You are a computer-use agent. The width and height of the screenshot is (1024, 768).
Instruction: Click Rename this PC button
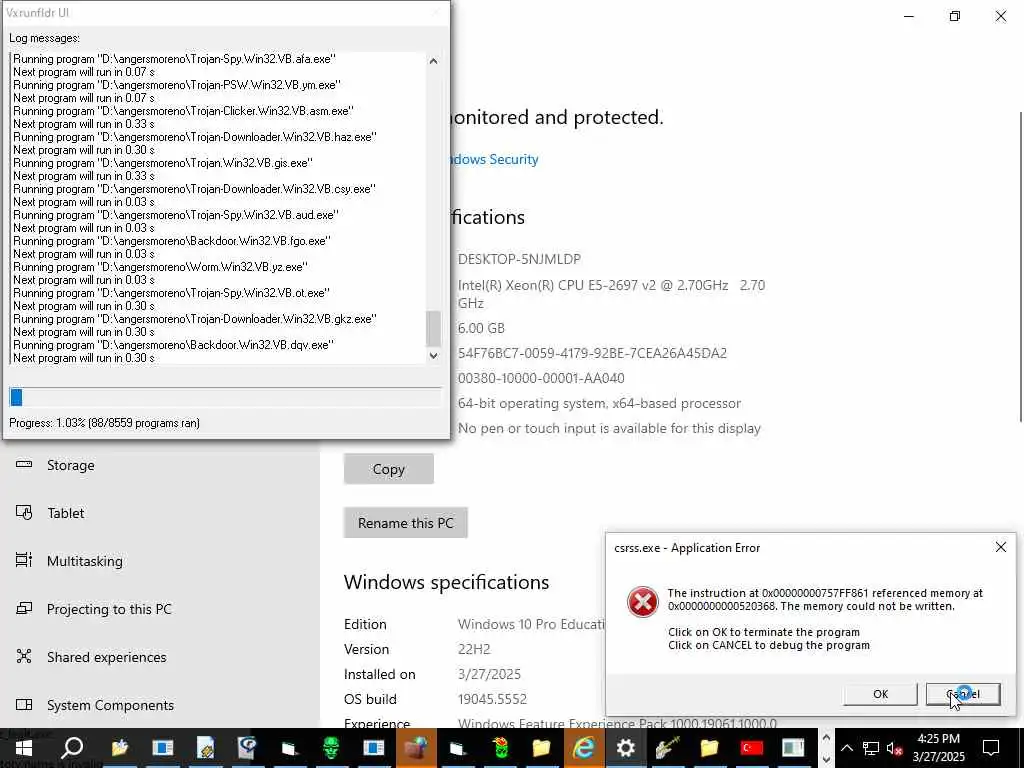406,522
